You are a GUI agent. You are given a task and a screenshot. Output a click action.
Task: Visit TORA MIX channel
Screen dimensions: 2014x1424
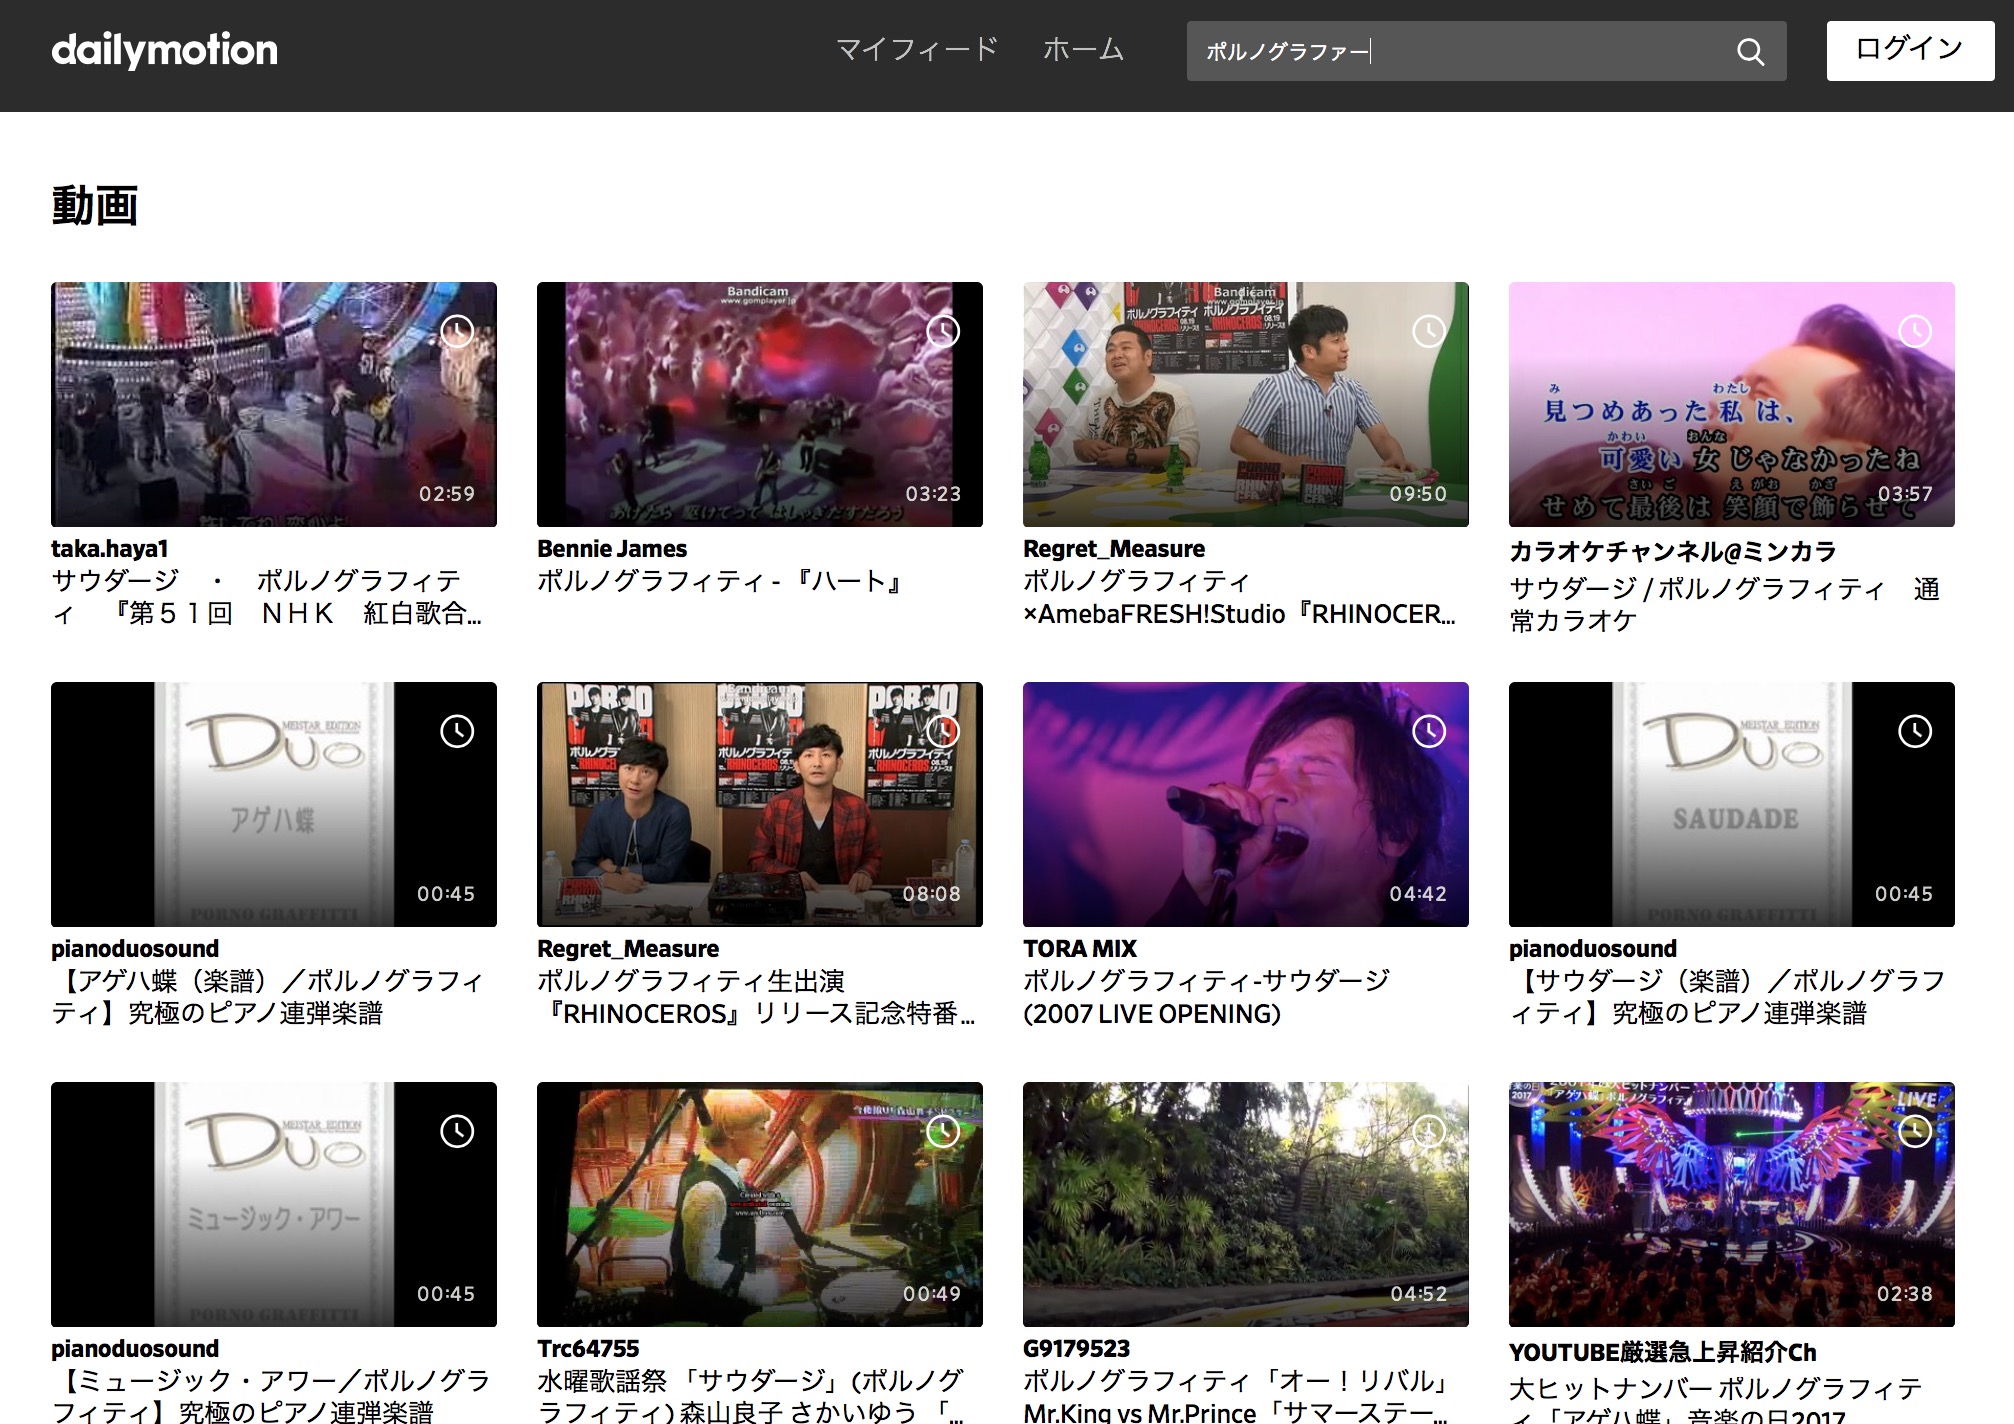point(1080,949)
